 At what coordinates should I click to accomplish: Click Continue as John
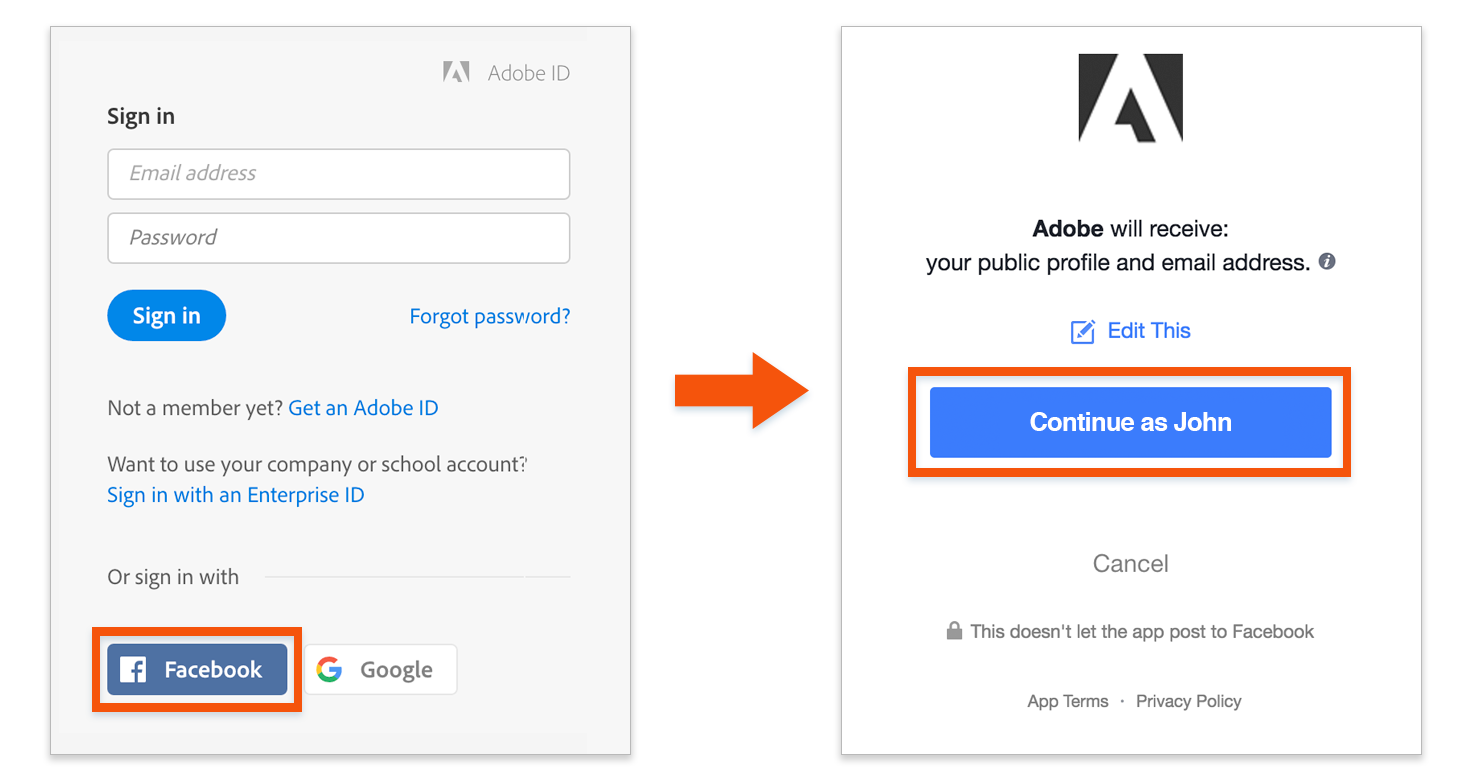point(1129,422)
